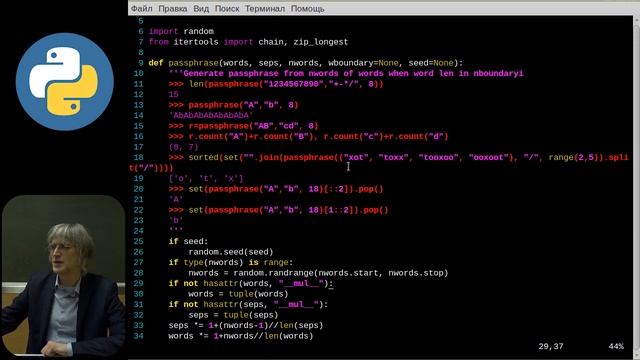
Task: Click line 7 'from itertools import chain, zip_longest'
Action: [248, 42]
